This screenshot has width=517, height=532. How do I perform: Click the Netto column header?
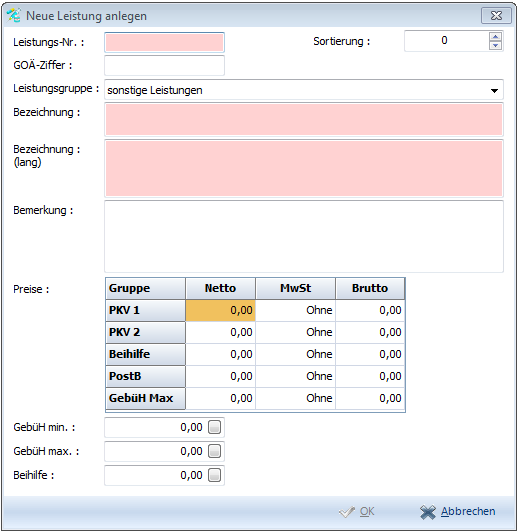click(221, 288)
